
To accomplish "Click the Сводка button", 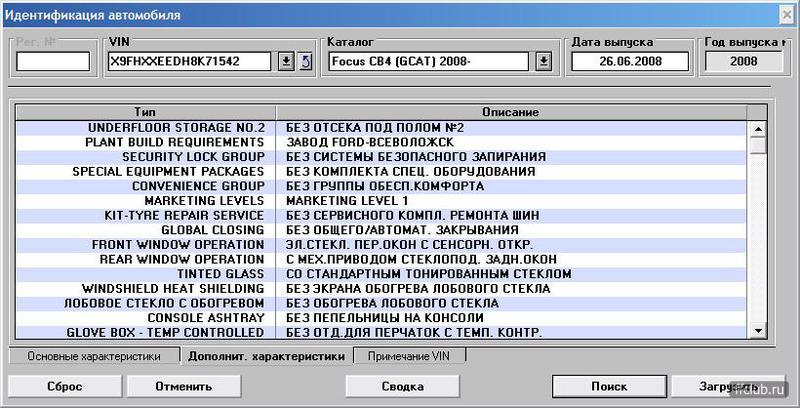I will (403, 386).
